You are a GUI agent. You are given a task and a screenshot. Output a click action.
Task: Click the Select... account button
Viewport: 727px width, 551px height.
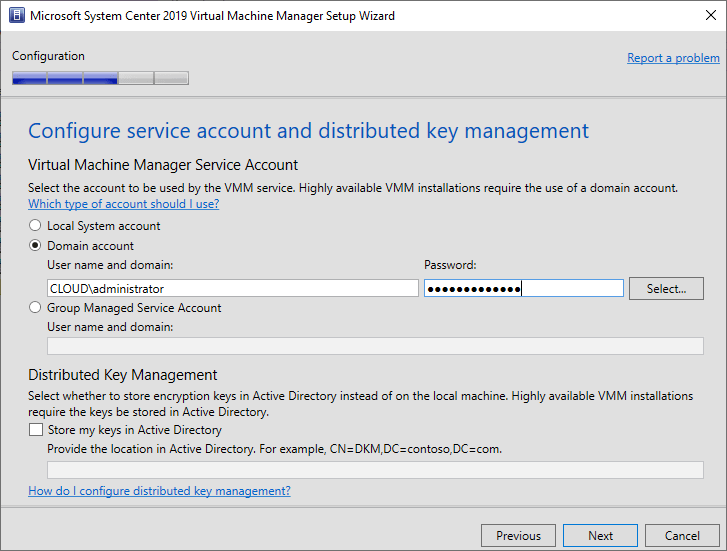(x=666, y=288)
